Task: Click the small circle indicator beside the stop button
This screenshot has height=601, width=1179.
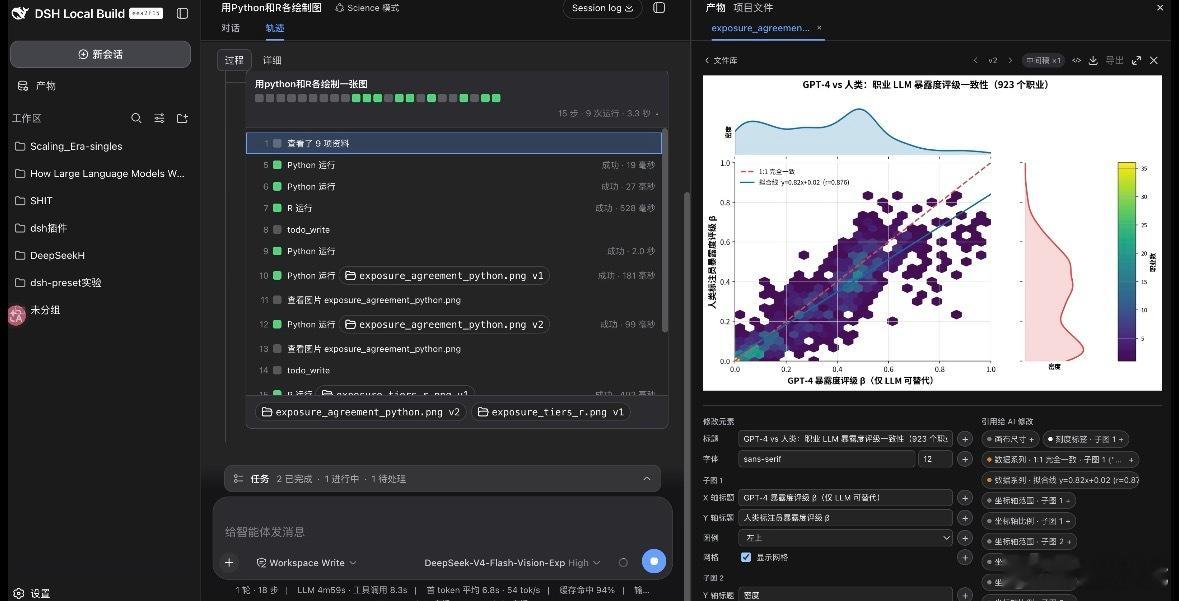Action: 623,563
